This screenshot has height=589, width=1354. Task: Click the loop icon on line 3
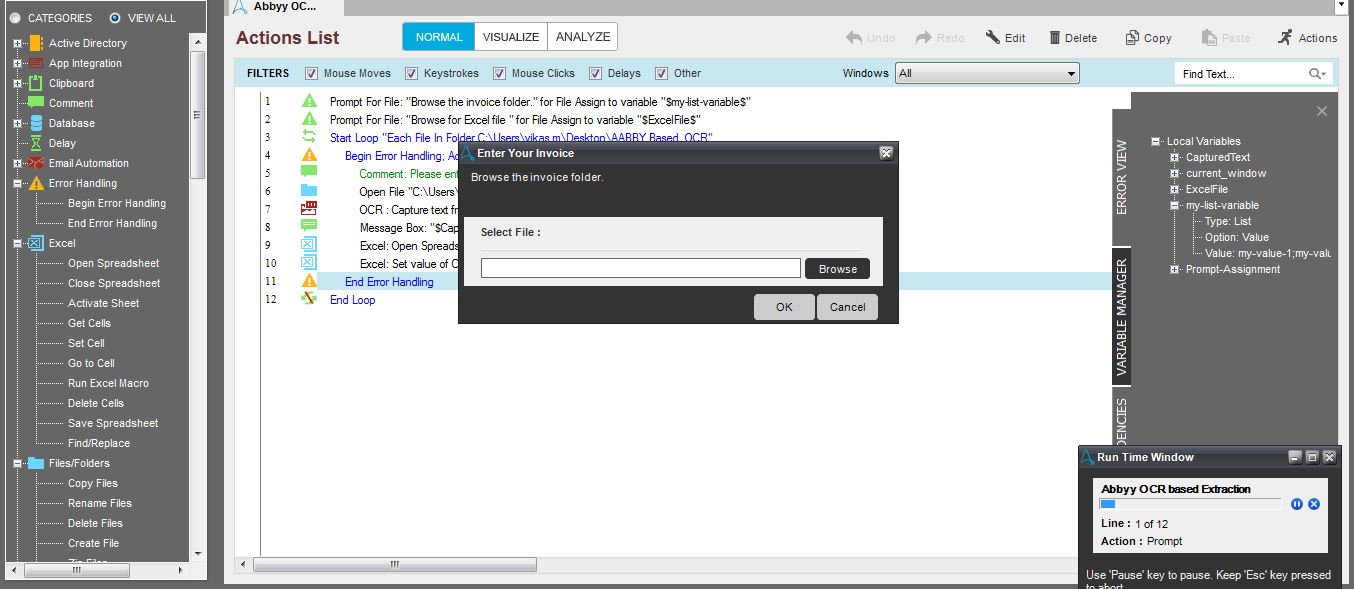tap(309, 137)
